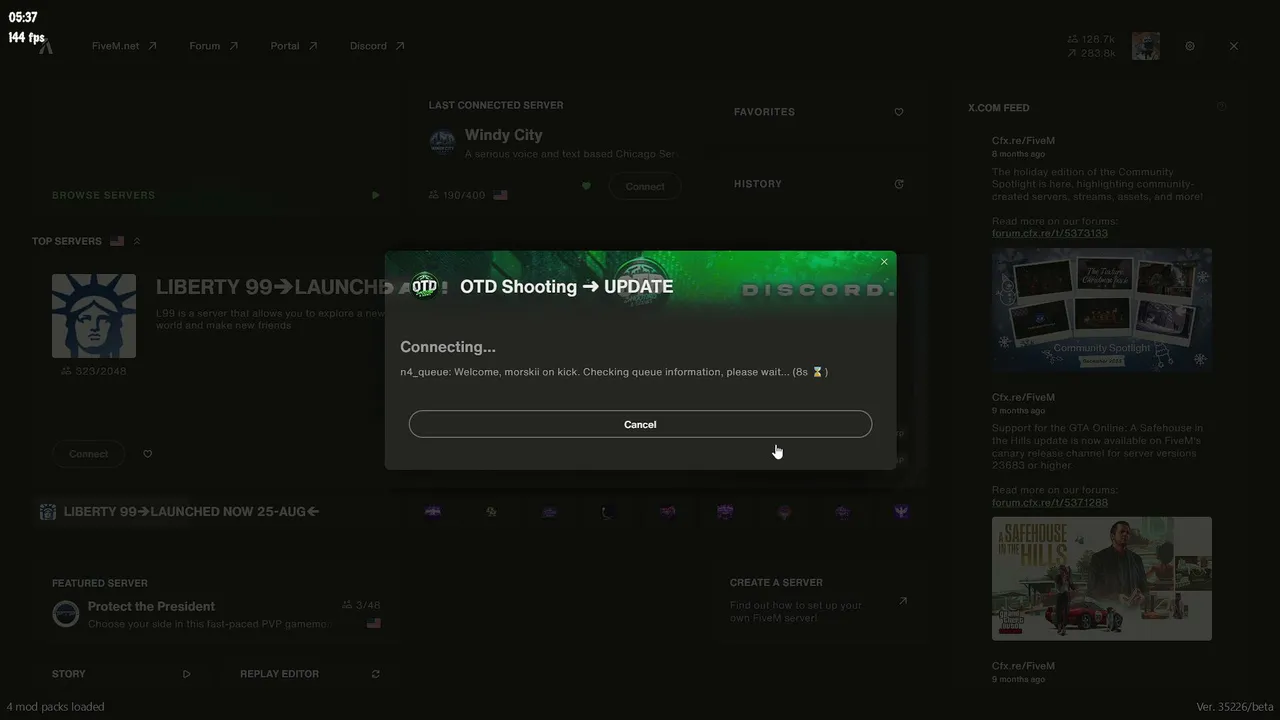Open Create a Server
Image resolution: width=1280 pixels, height=720 pixels.
[776, 582]
